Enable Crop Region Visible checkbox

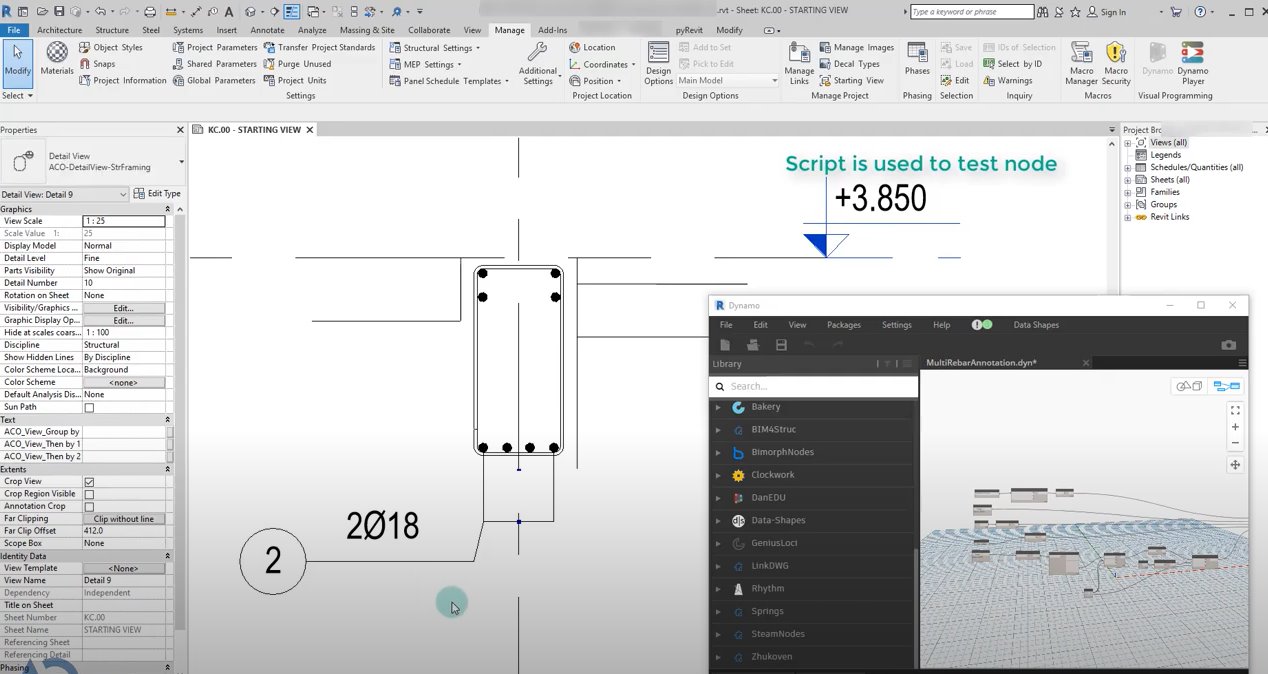89,494
